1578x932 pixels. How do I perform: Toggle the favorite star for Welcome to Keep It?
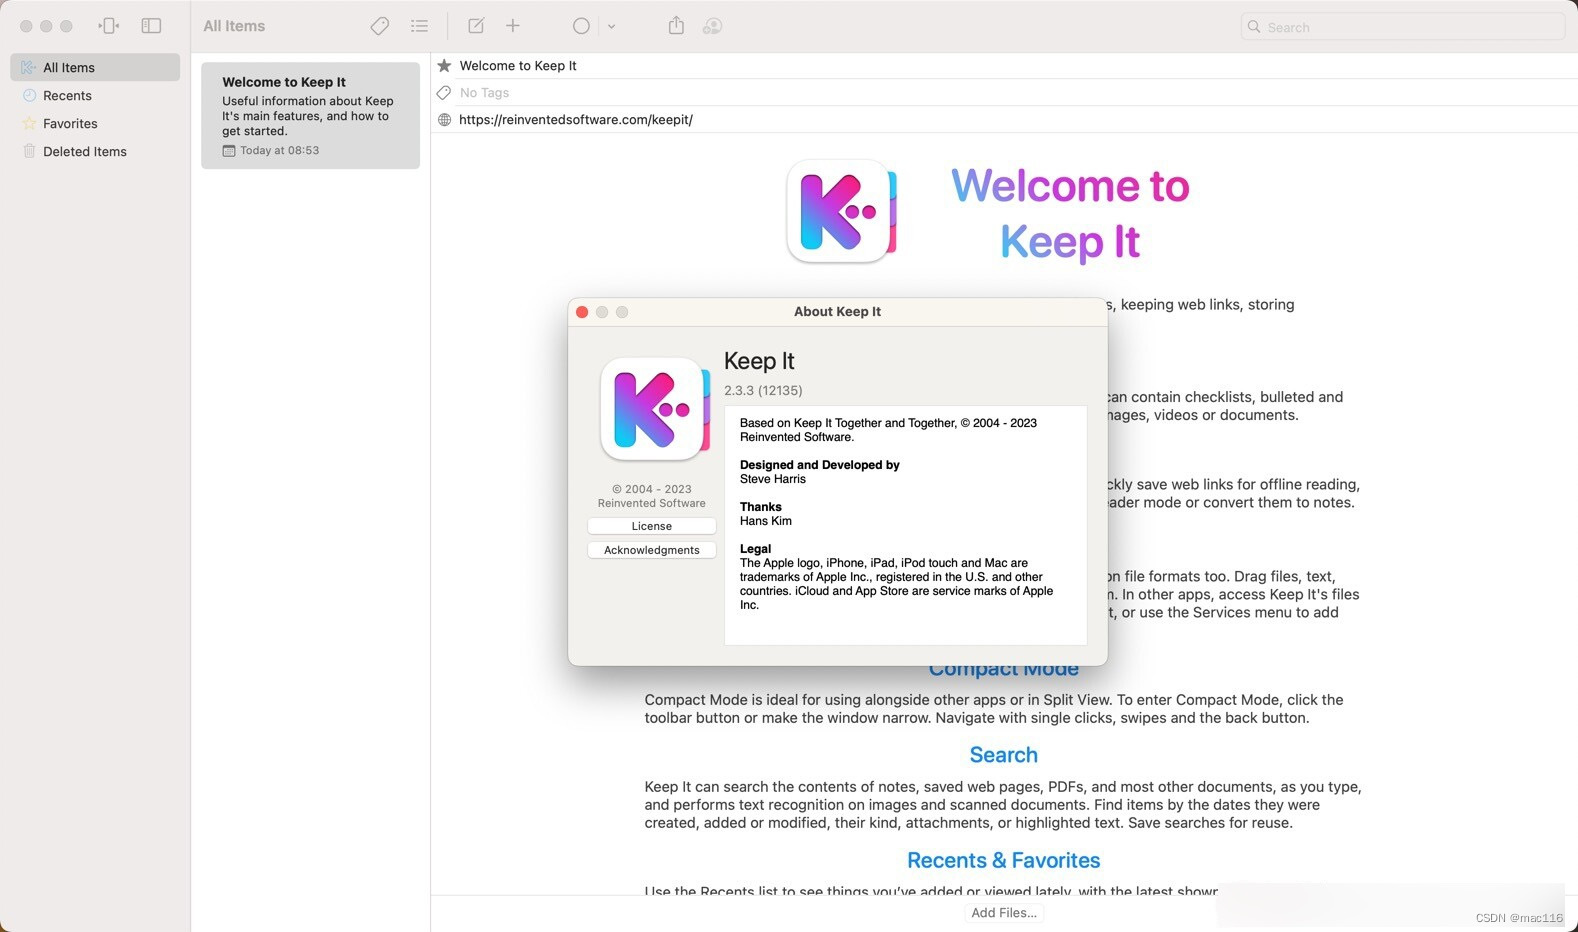pos(444,66)
